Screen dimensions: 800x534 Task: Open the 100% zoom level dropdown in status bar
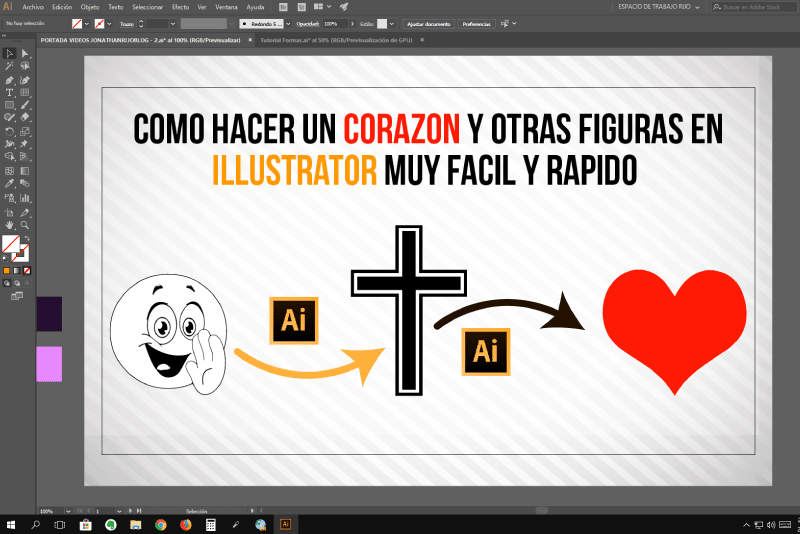68,511
